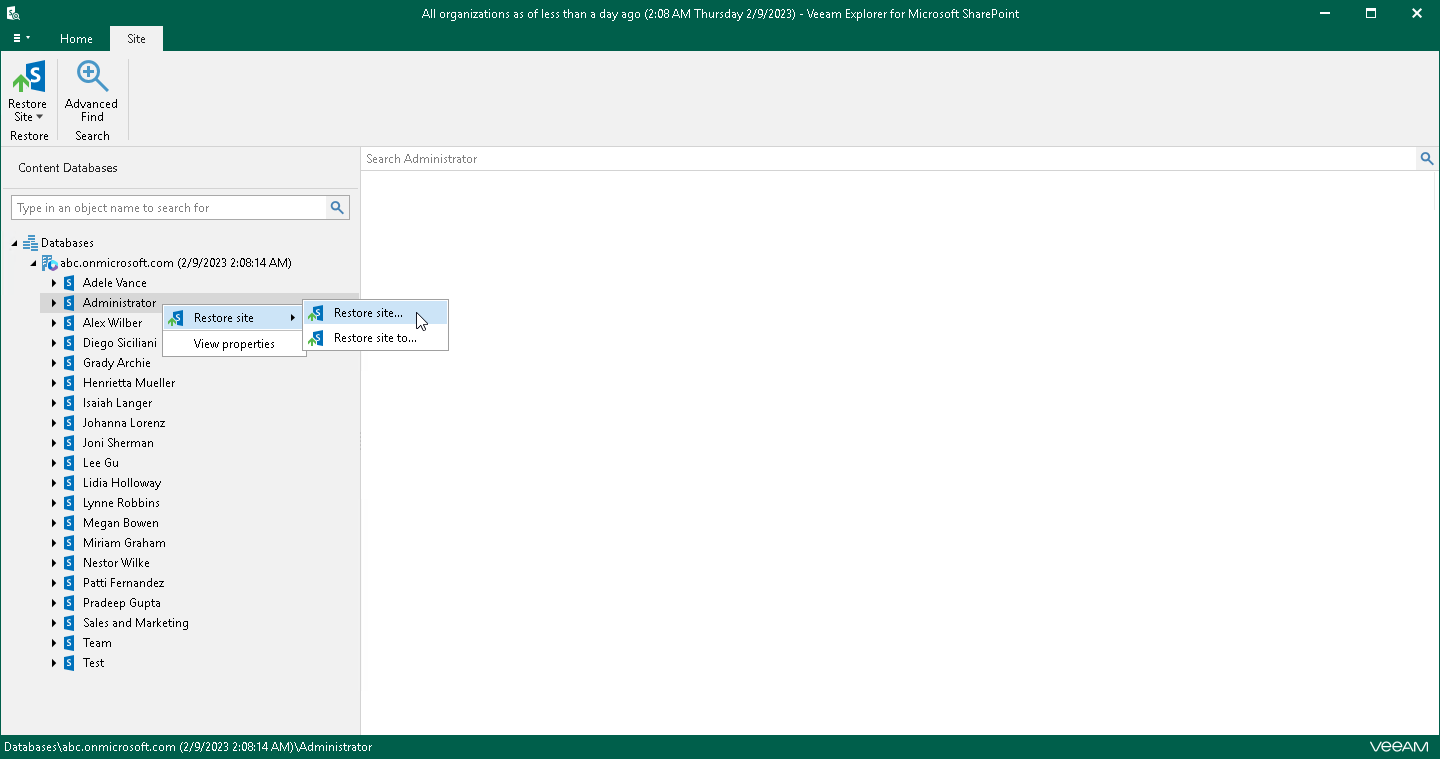Click the Veeam logo in the status bar
This screenshot has width=1440, height=759.
1399,746
